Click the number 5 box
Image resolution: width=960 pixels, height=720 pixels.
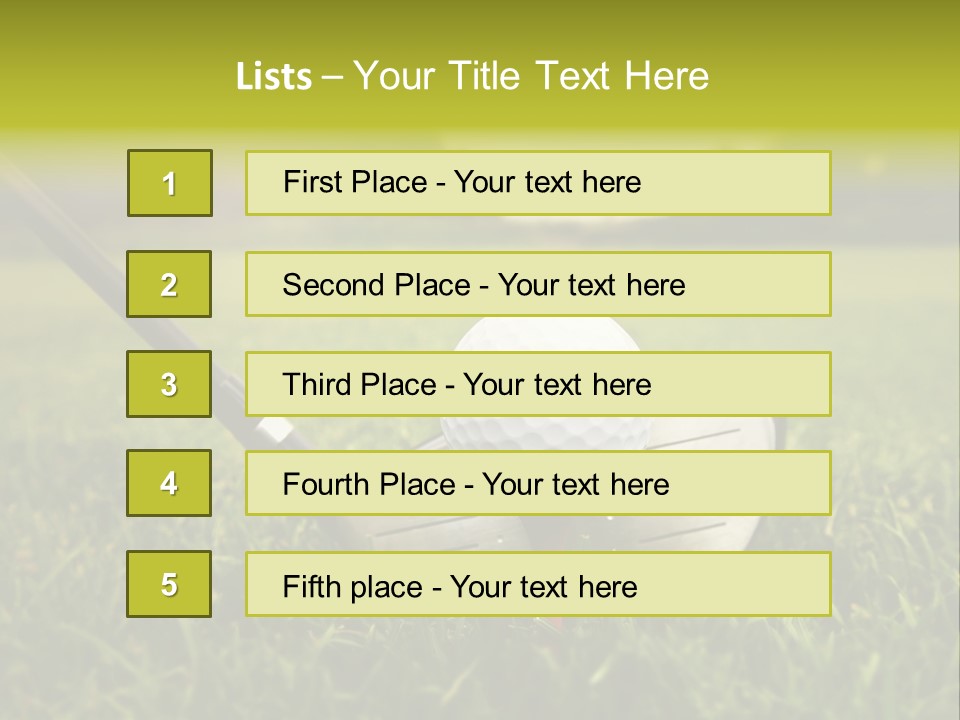(x=169, y=584)
